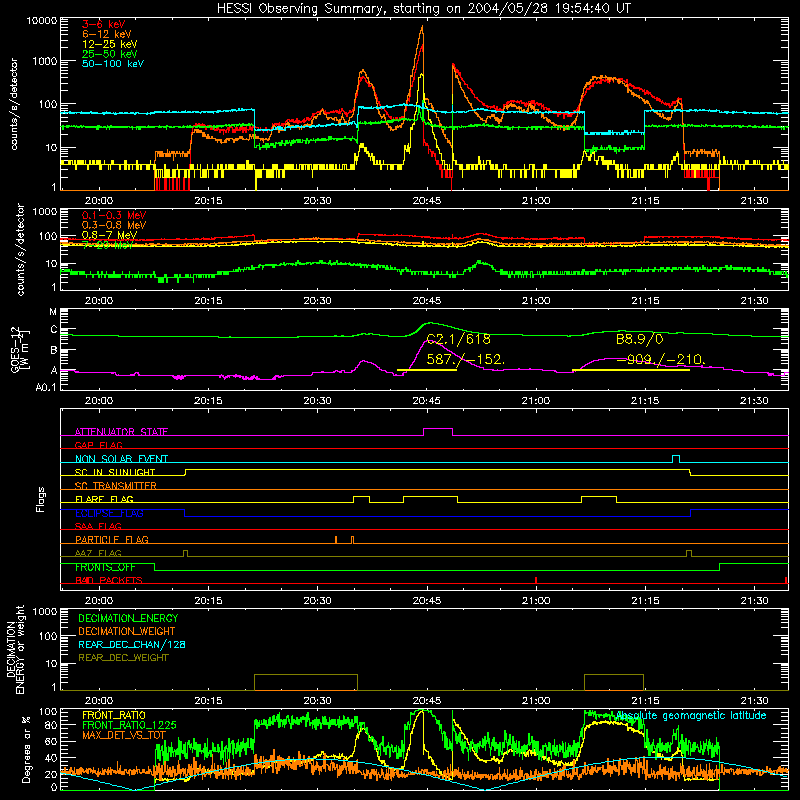
Task: Click the NON_SOLAR_EVENT flag label
Action: 121,459
